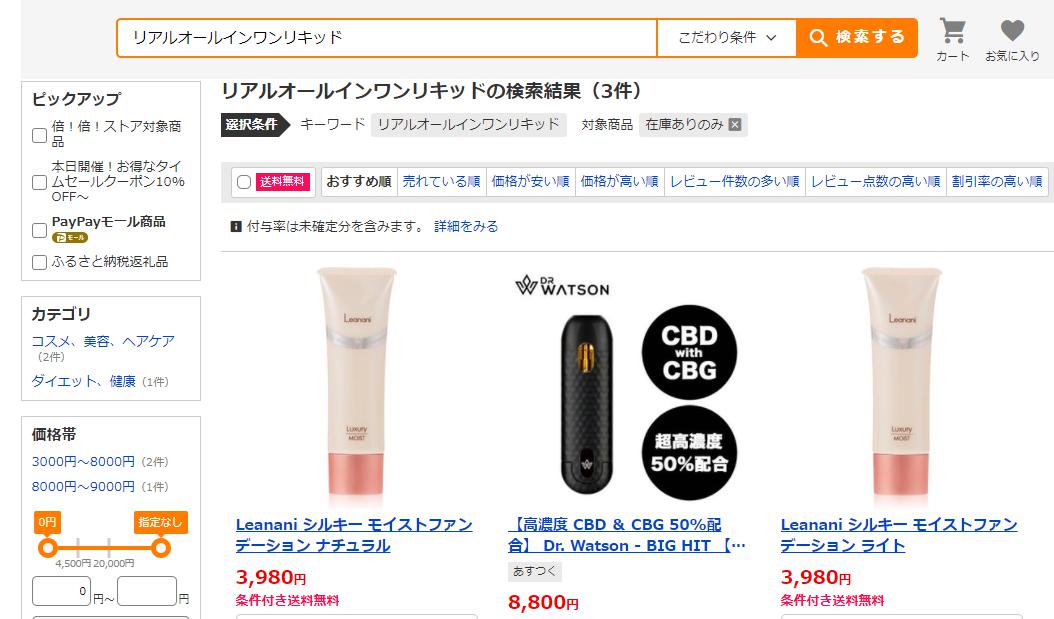Focus the minimum price input field
This screenshot has width=1054, height=619.
click(61, 591)
